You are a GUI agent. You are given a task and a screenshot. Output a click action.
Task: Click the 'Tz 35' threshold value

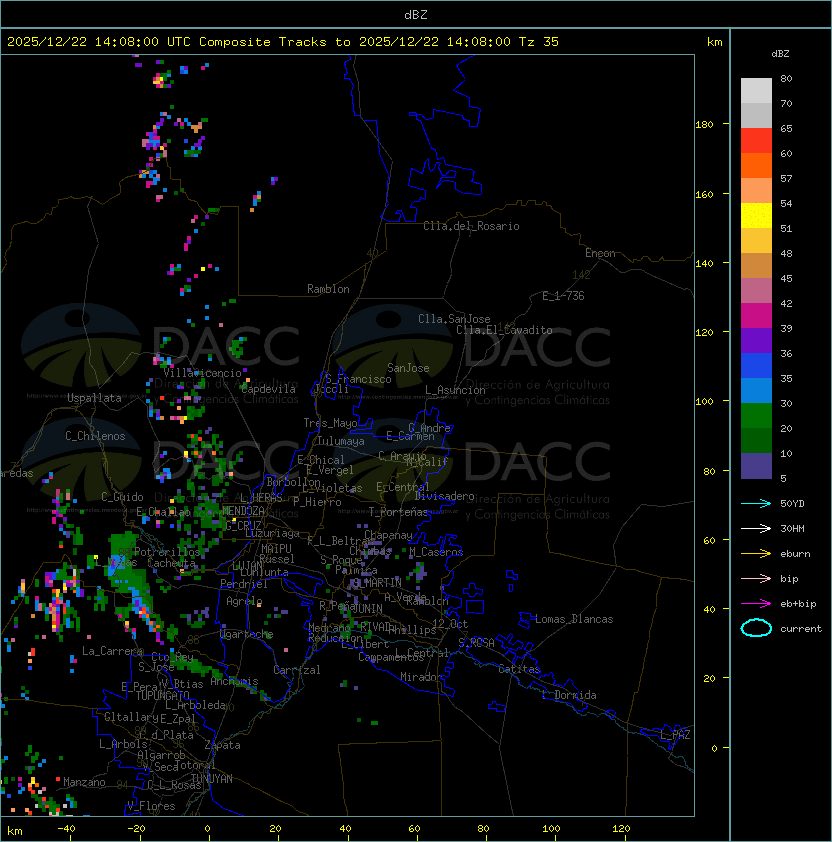pos(539,42)
